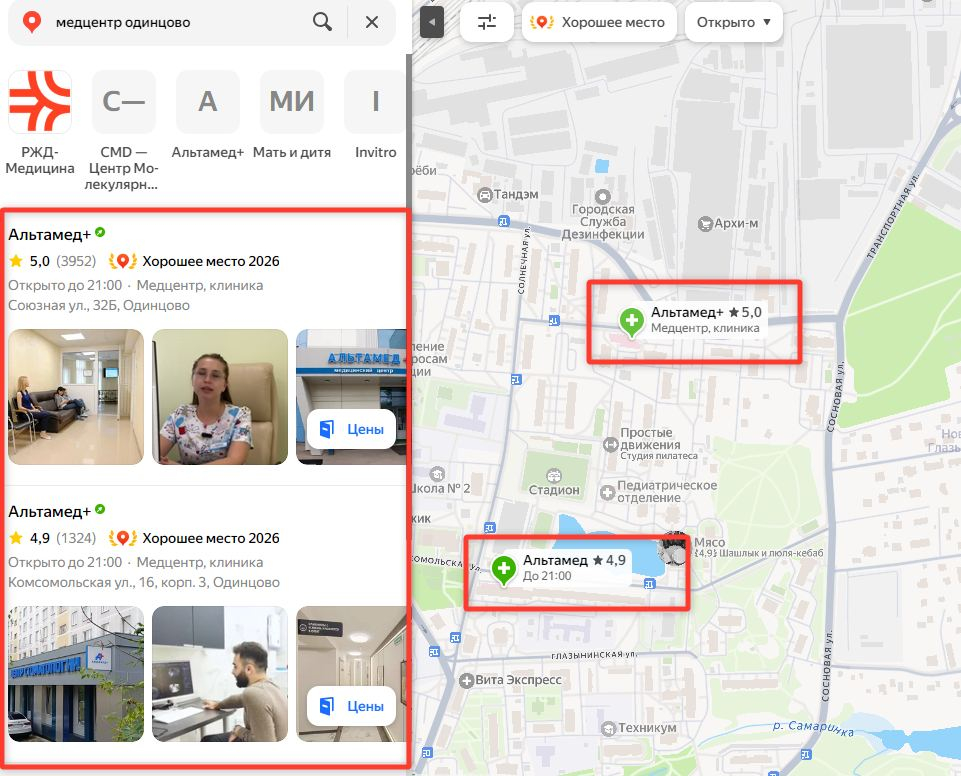This screenshot has height=776, width=961.
Task: Click the Архи-м shop map icon
Action: tap(705, 224)
